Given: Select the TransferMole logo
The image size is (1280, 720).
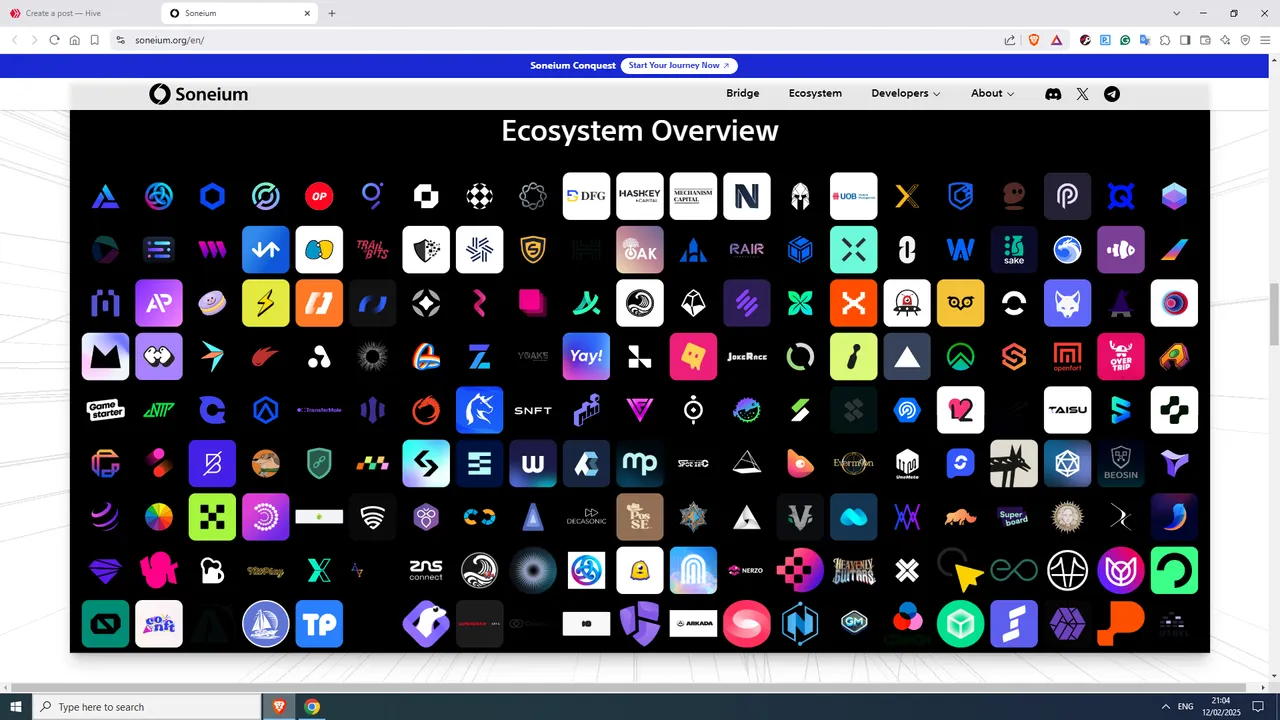Looking at the screenshot, I should (x=319, y=410).
